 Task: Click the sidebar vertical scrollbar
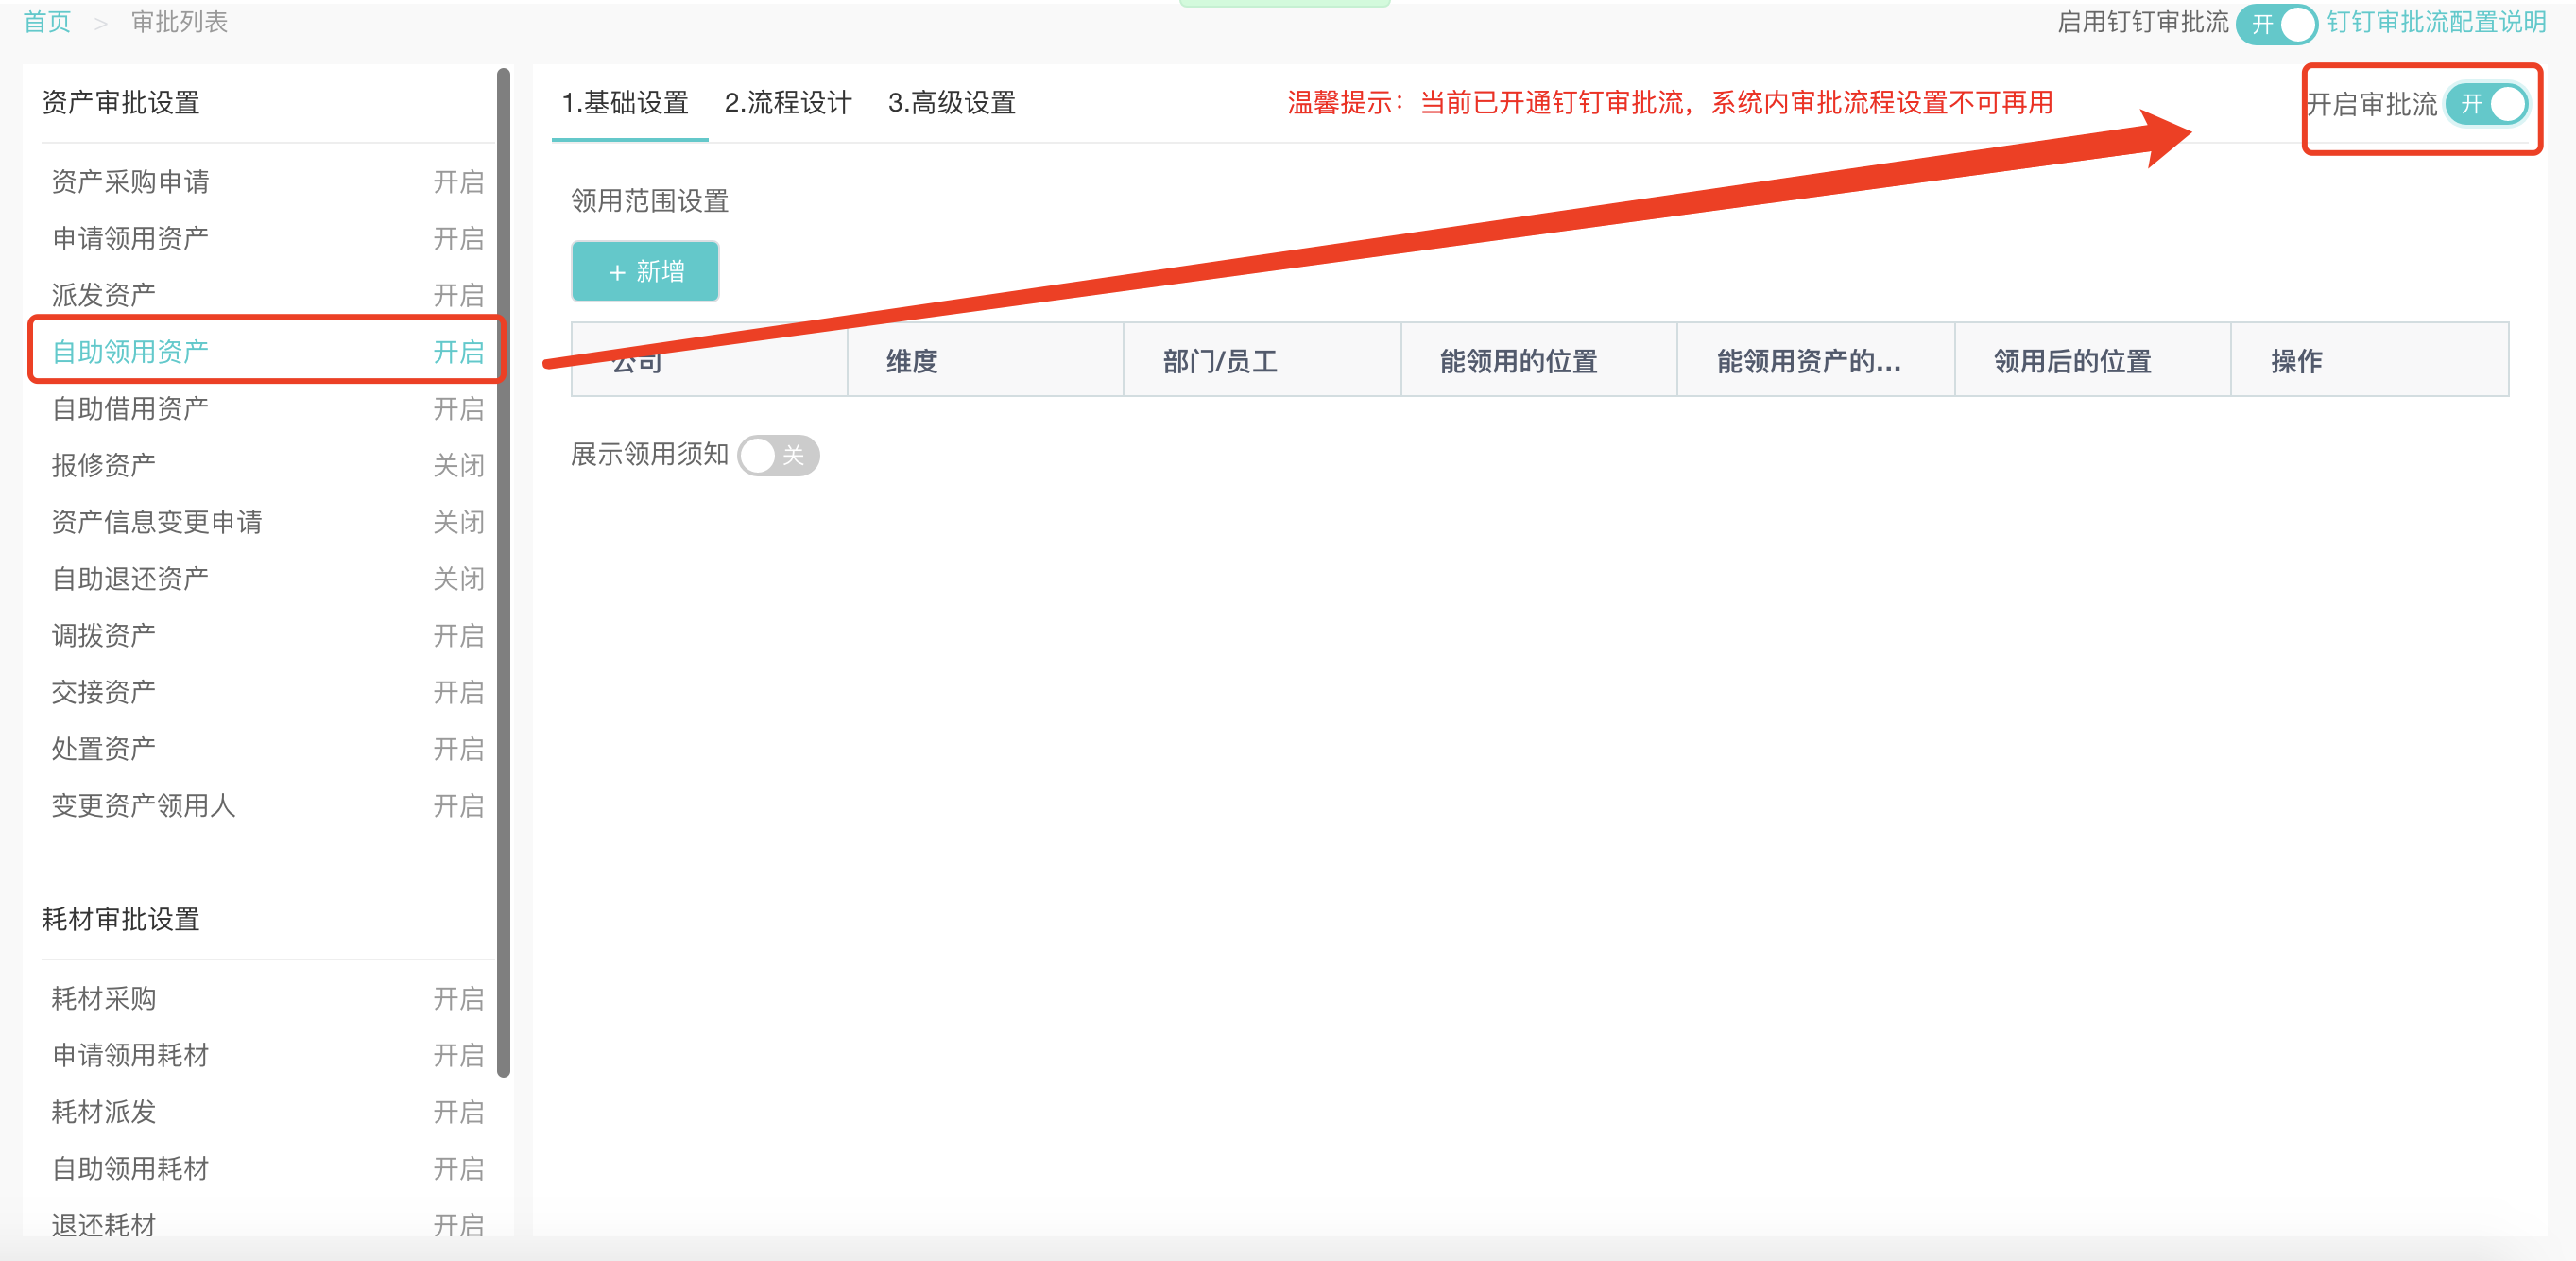coord(503,570)
